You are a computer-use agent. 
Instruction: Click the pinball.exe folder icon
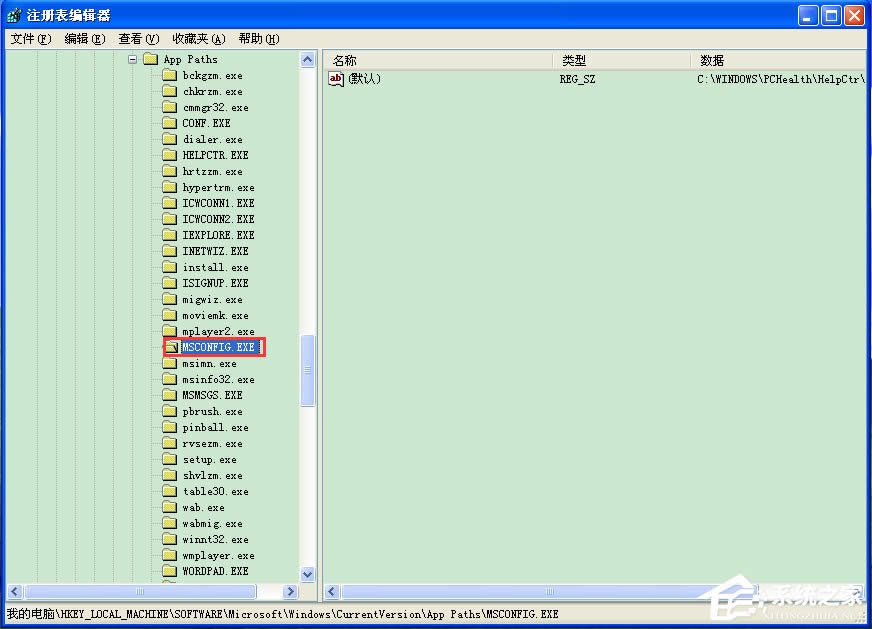[171, 427]
